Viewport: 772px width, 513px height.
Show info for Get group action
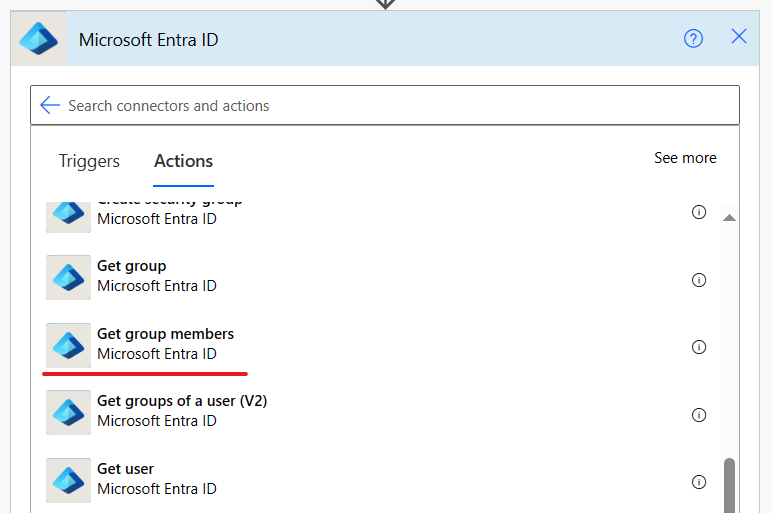coord(699,280)
